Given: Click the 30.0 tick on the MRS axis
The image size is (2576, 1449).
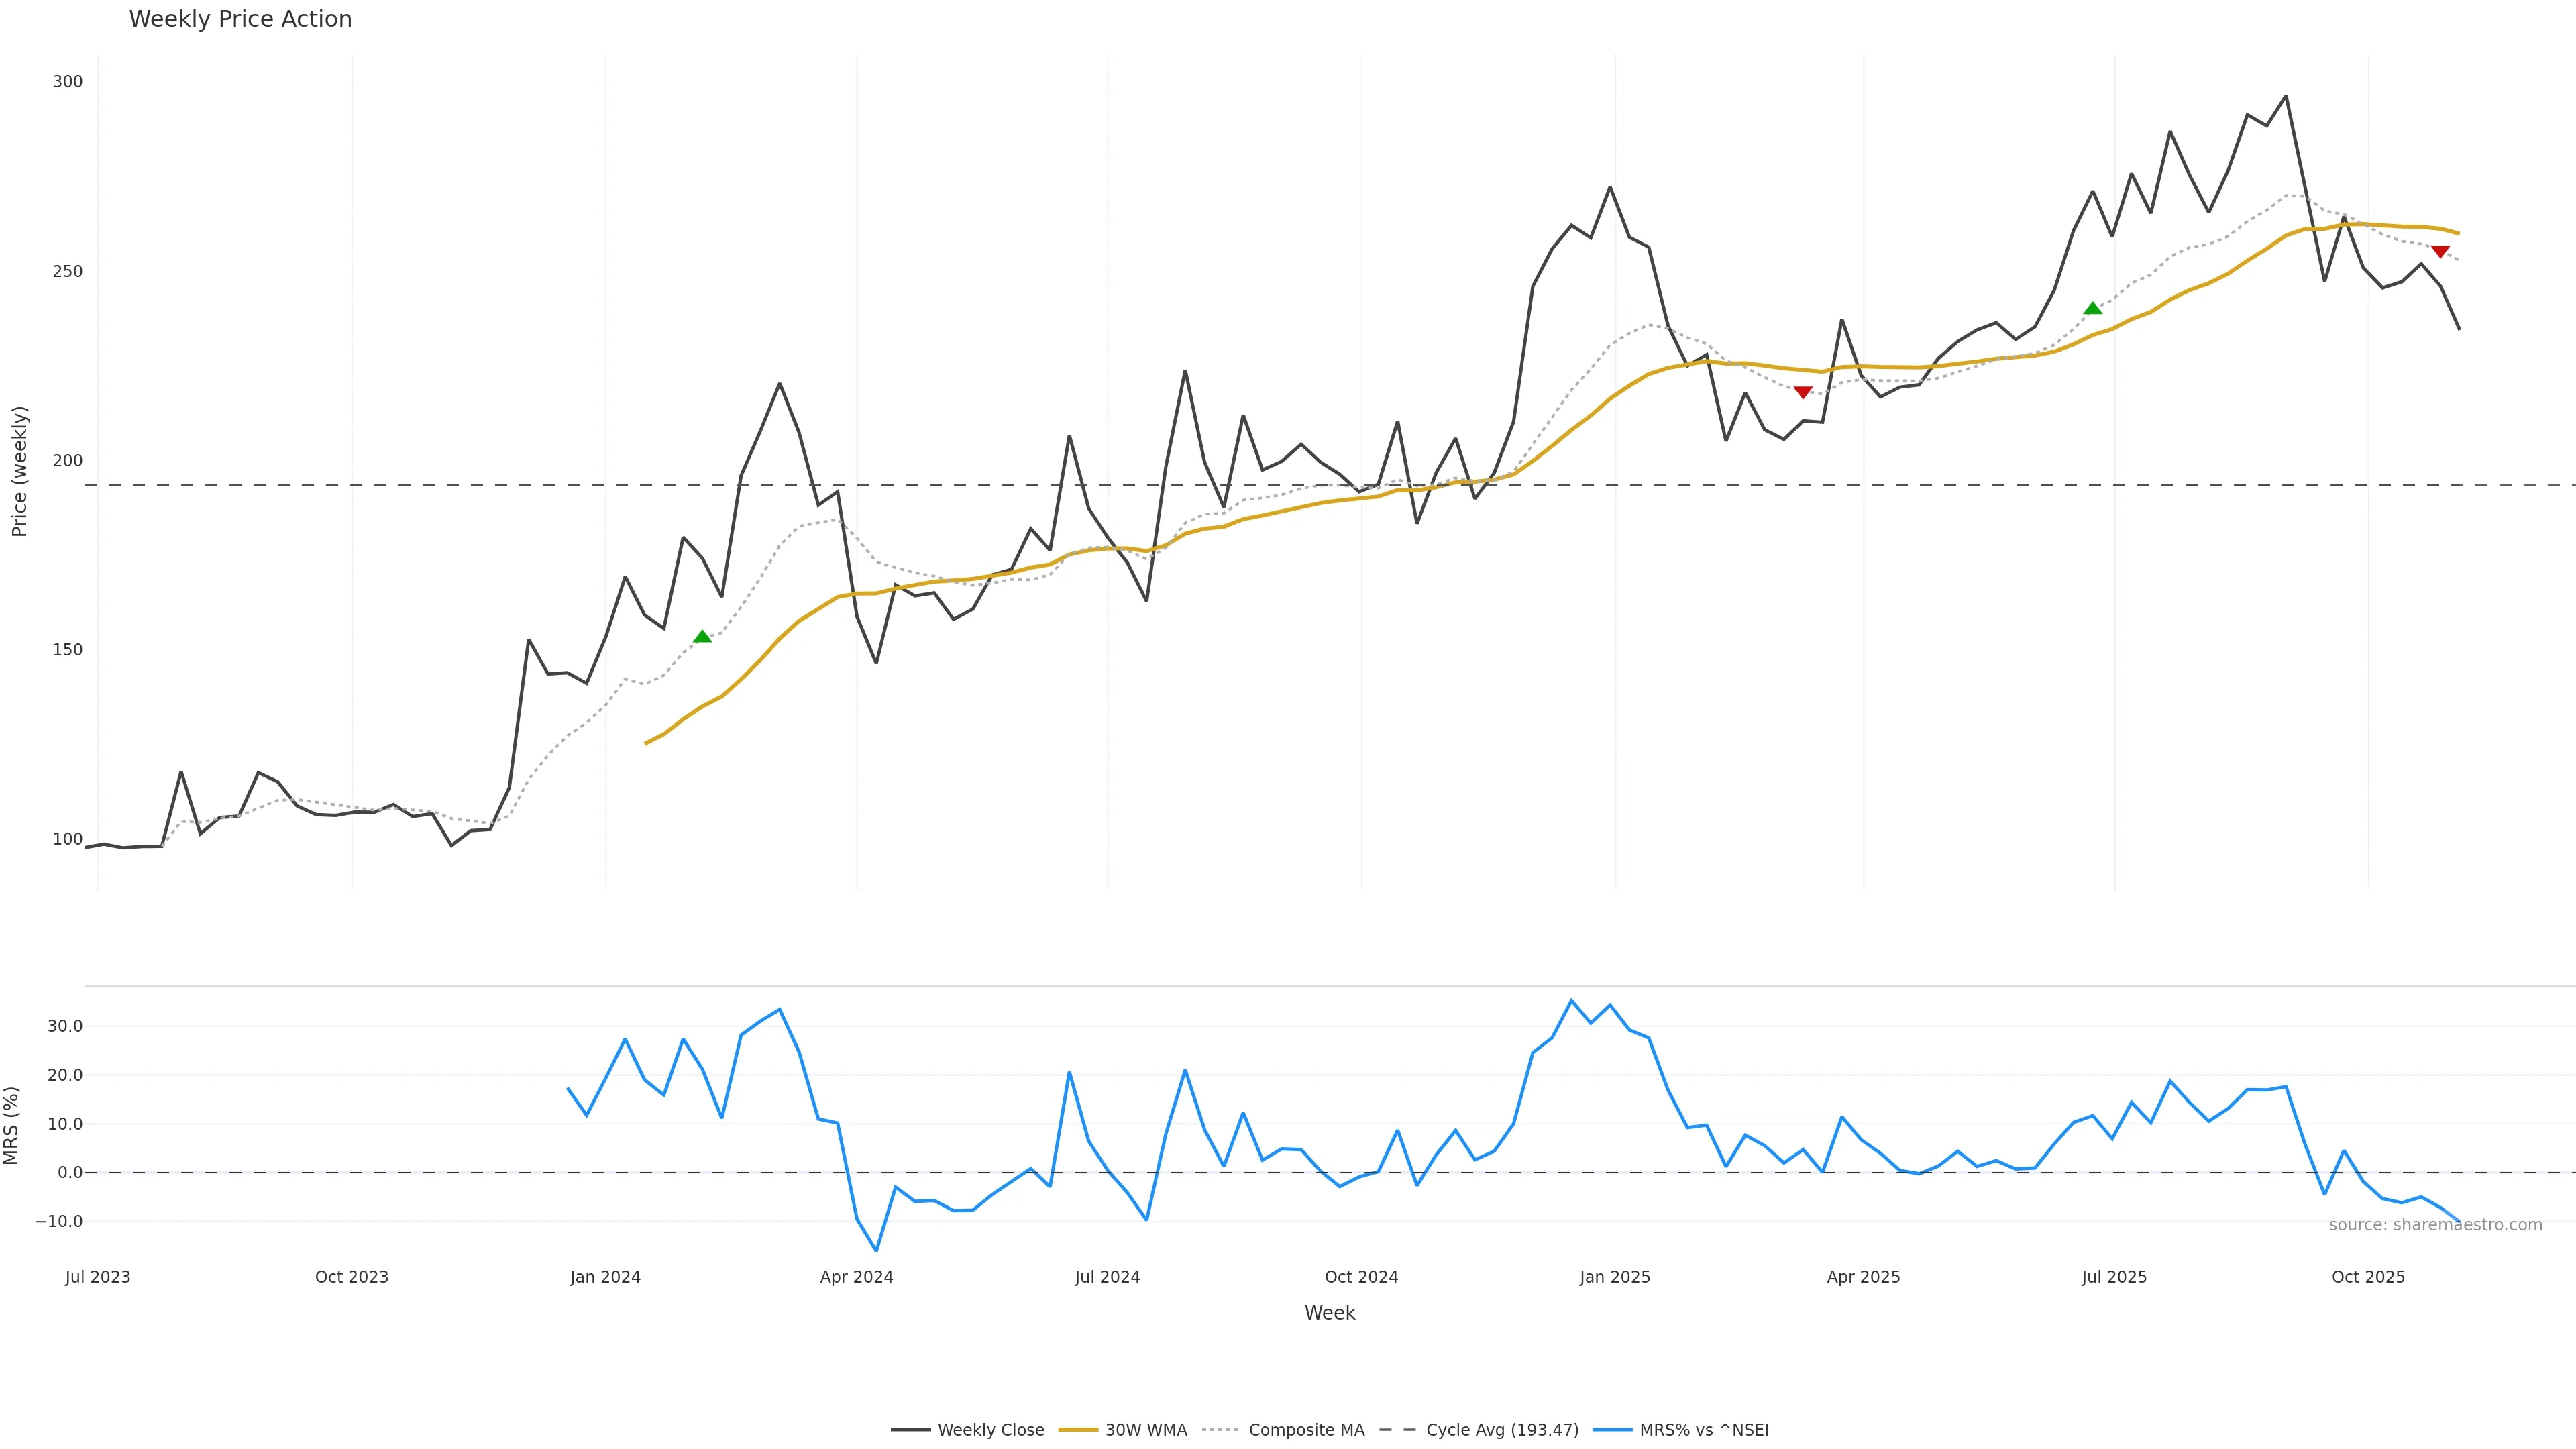Looking at the screenshot, I should pos(65,1026).
